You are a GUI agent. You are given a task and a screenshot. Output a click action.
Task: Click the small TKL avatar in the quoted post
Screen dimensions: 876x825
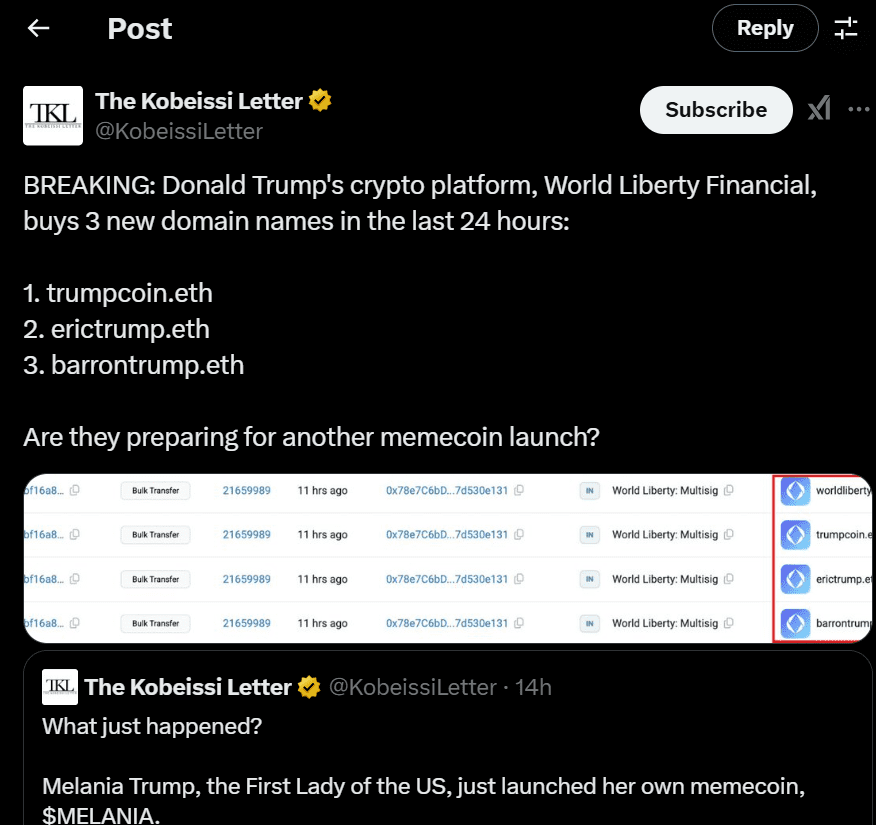coord(59,686)
